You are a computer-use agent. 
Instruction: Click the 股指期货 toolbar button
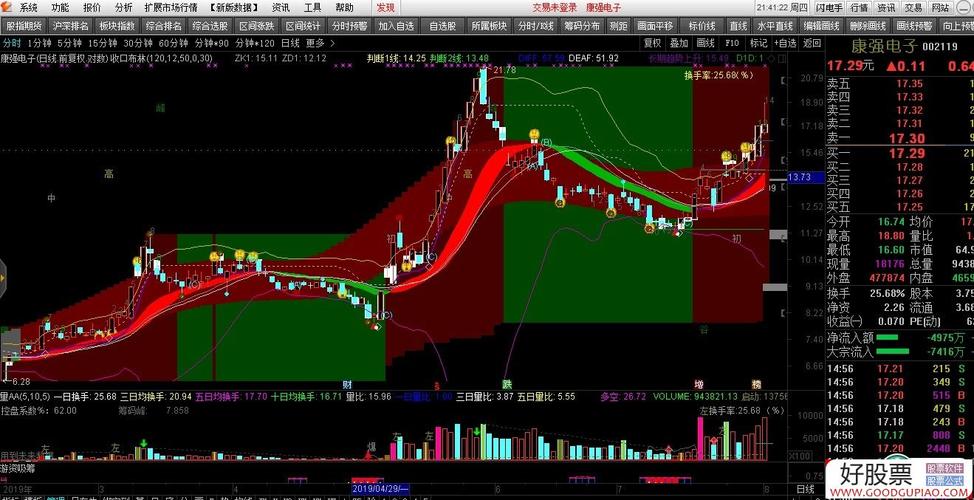point(24,26)
